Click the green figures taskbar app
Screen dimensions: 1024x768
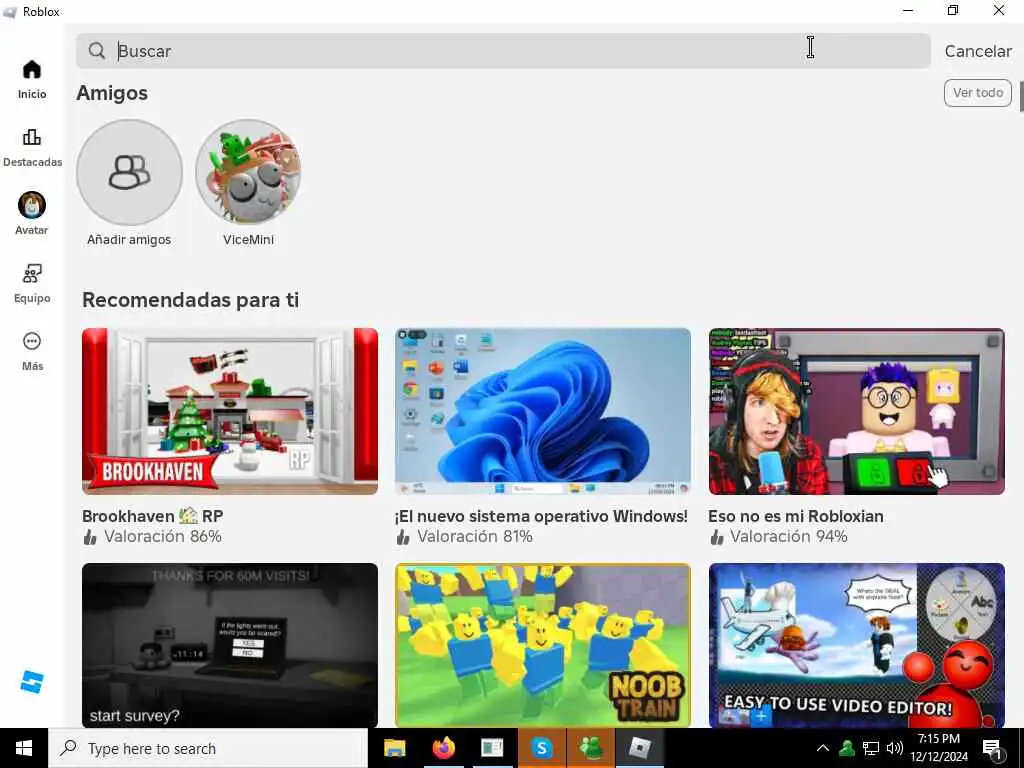pyautogui.click(x=590, y=748)
